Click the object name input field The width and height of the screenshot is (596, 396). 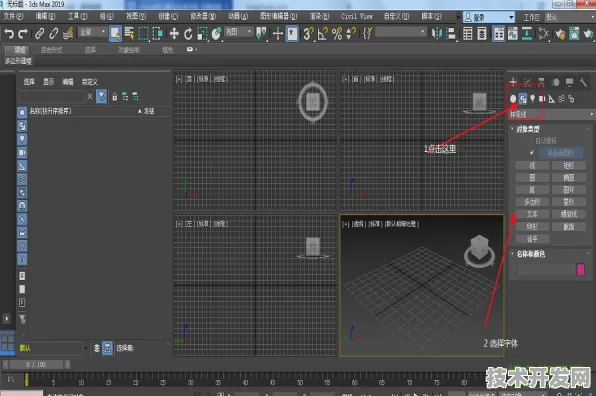546,269
